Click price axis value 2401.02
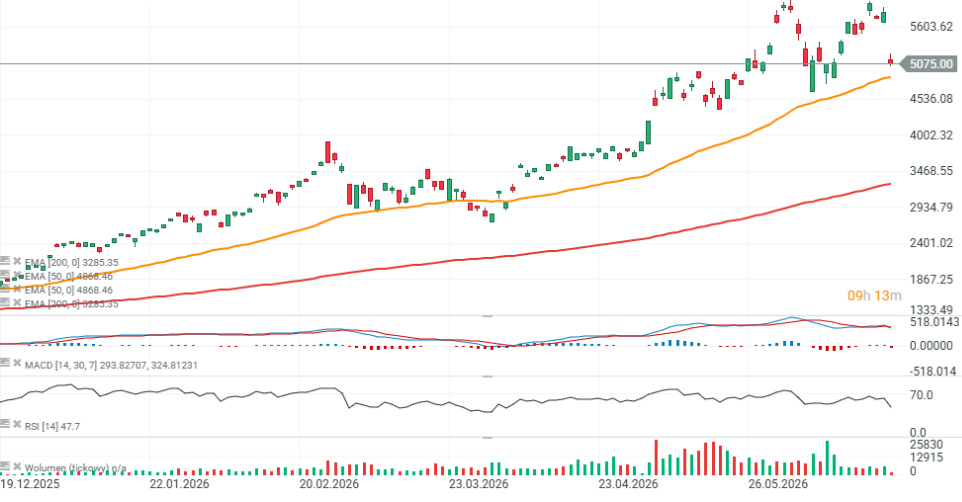This screenshot has height=502, width=962. coord(931,243)
